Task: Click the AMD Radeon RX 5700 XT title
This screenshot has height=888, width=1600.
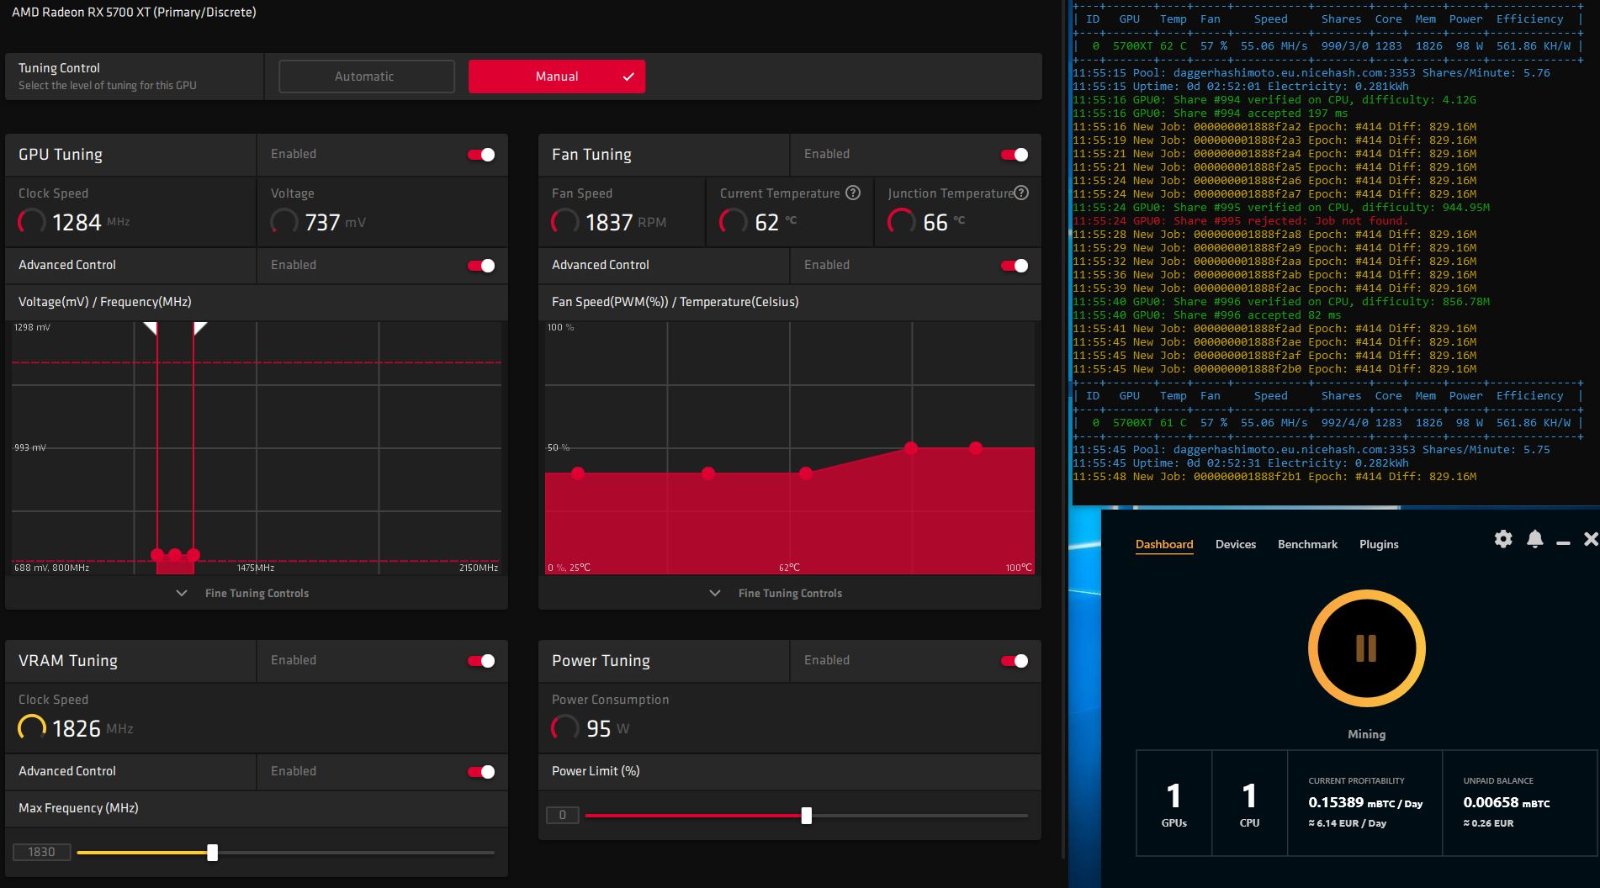Action: pos(134,12)
